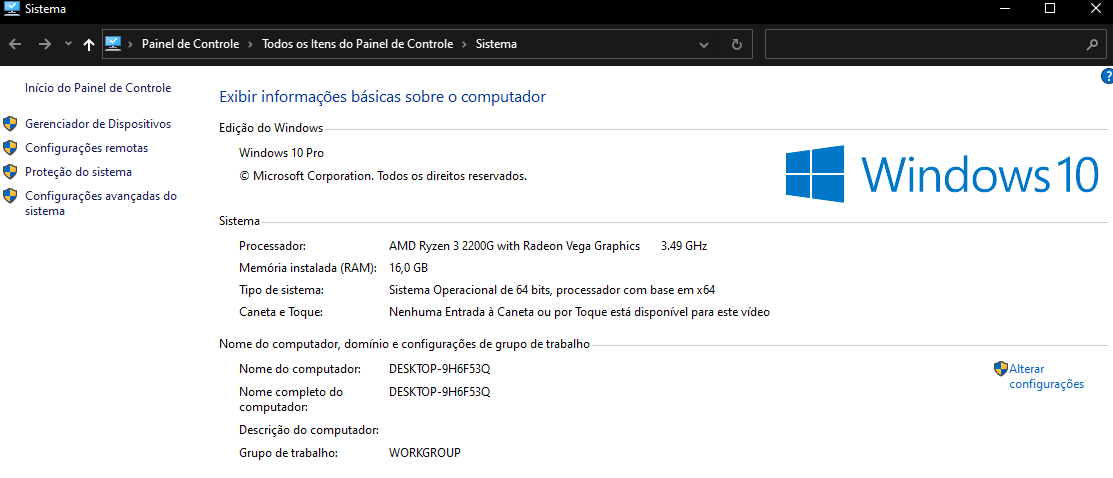This screenshot has width=1113, height=478.
Task: Click shield icon beside Configurações remotas
Action: pos(10,148)
